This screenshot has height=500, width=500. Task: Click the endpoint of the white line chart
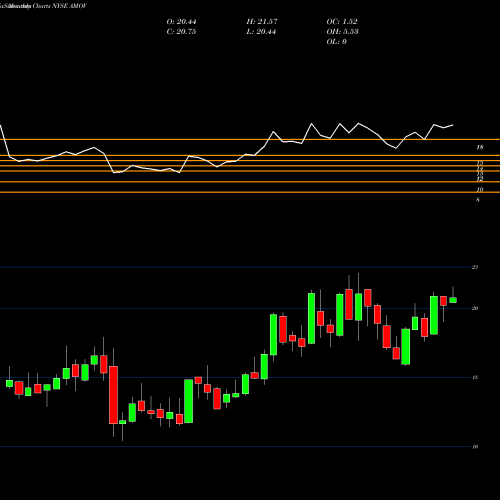(x=453, y=125)
